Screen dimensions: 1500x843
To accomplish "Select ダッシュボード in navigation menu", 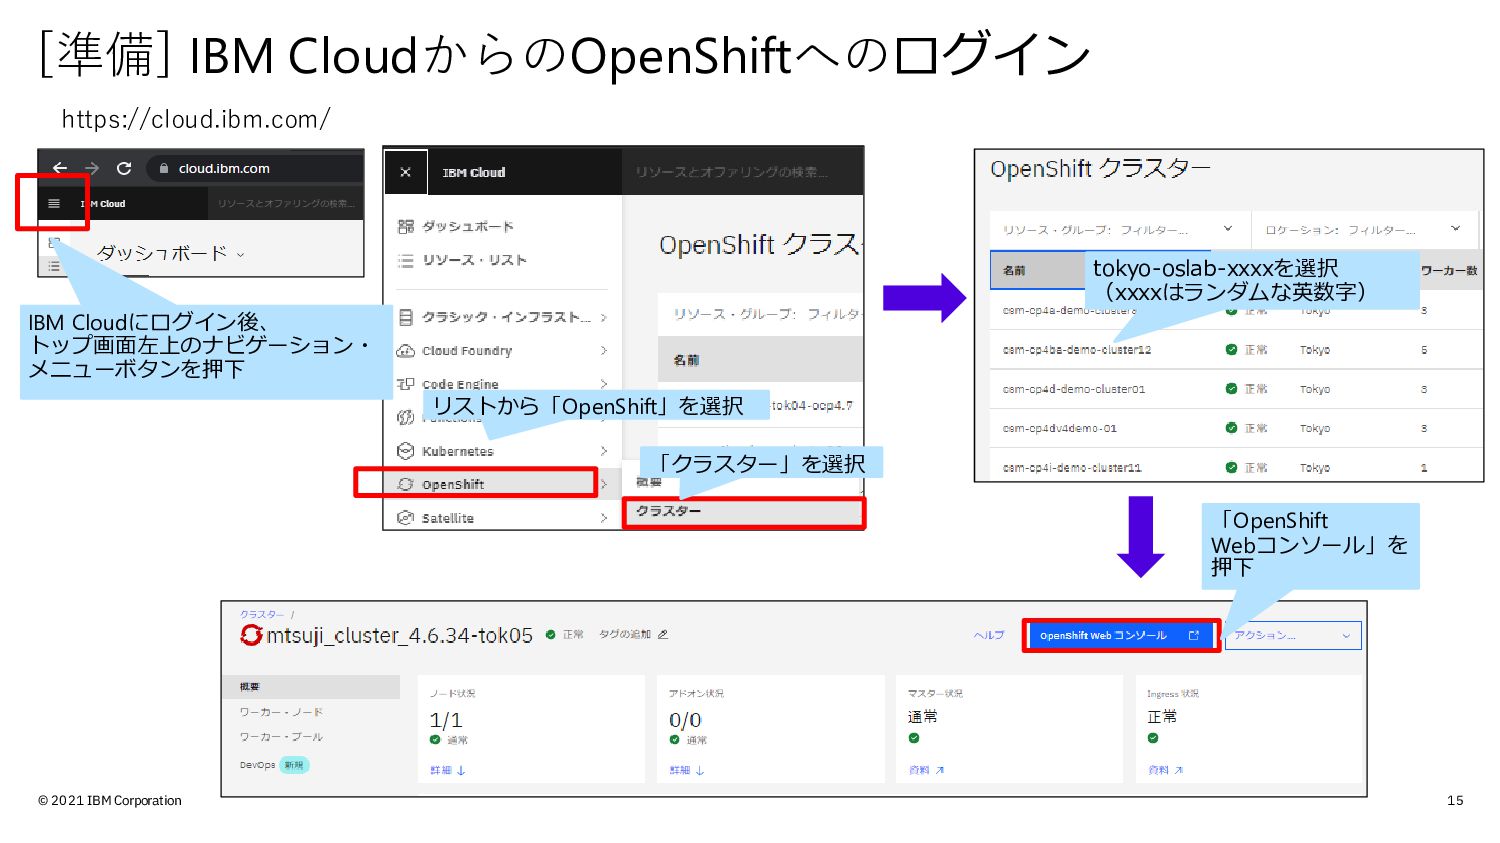I will (x=467, y=226).
